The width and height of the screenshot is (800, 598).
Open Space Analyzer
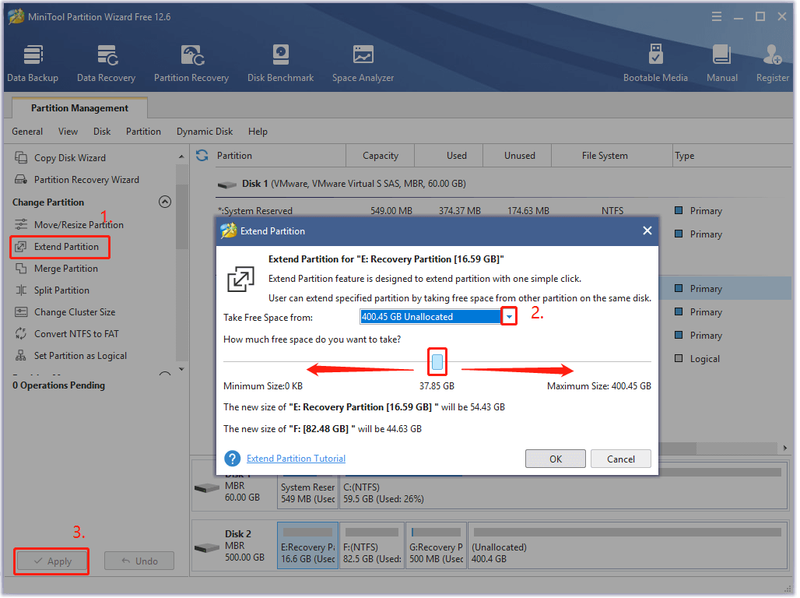coord(363,63)
